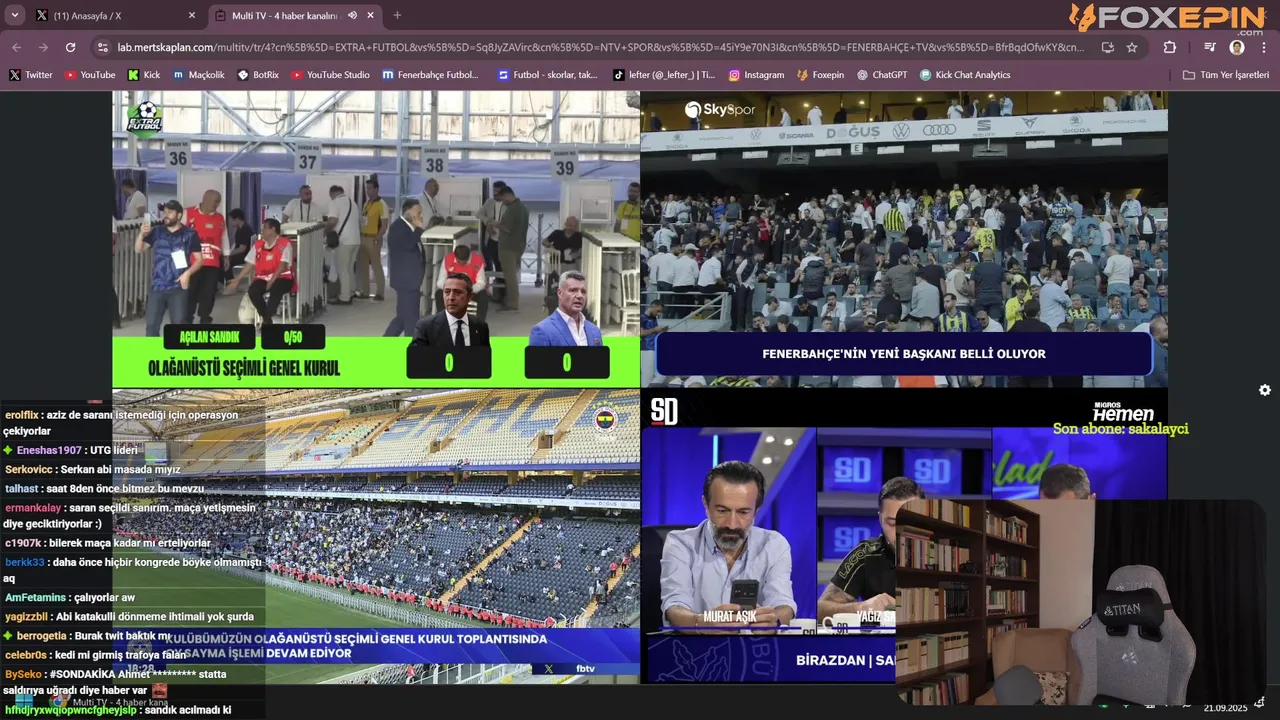
Task: Switch to the Multi TV tab
Action: point(295,15)
